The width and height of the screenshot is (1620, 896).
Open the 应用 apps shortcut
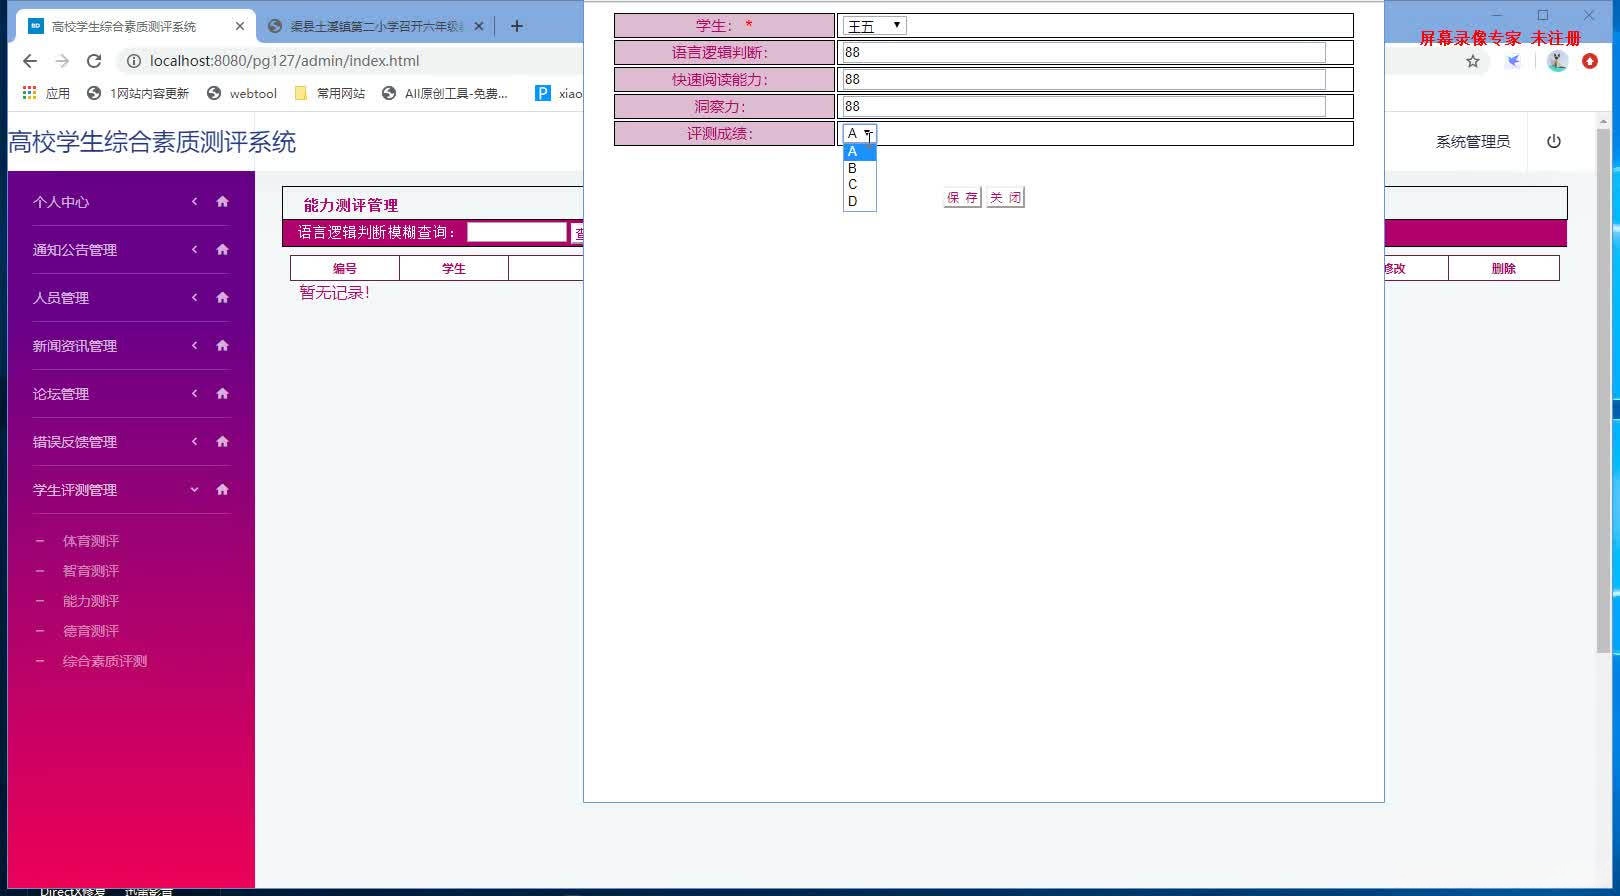[46, 93]
